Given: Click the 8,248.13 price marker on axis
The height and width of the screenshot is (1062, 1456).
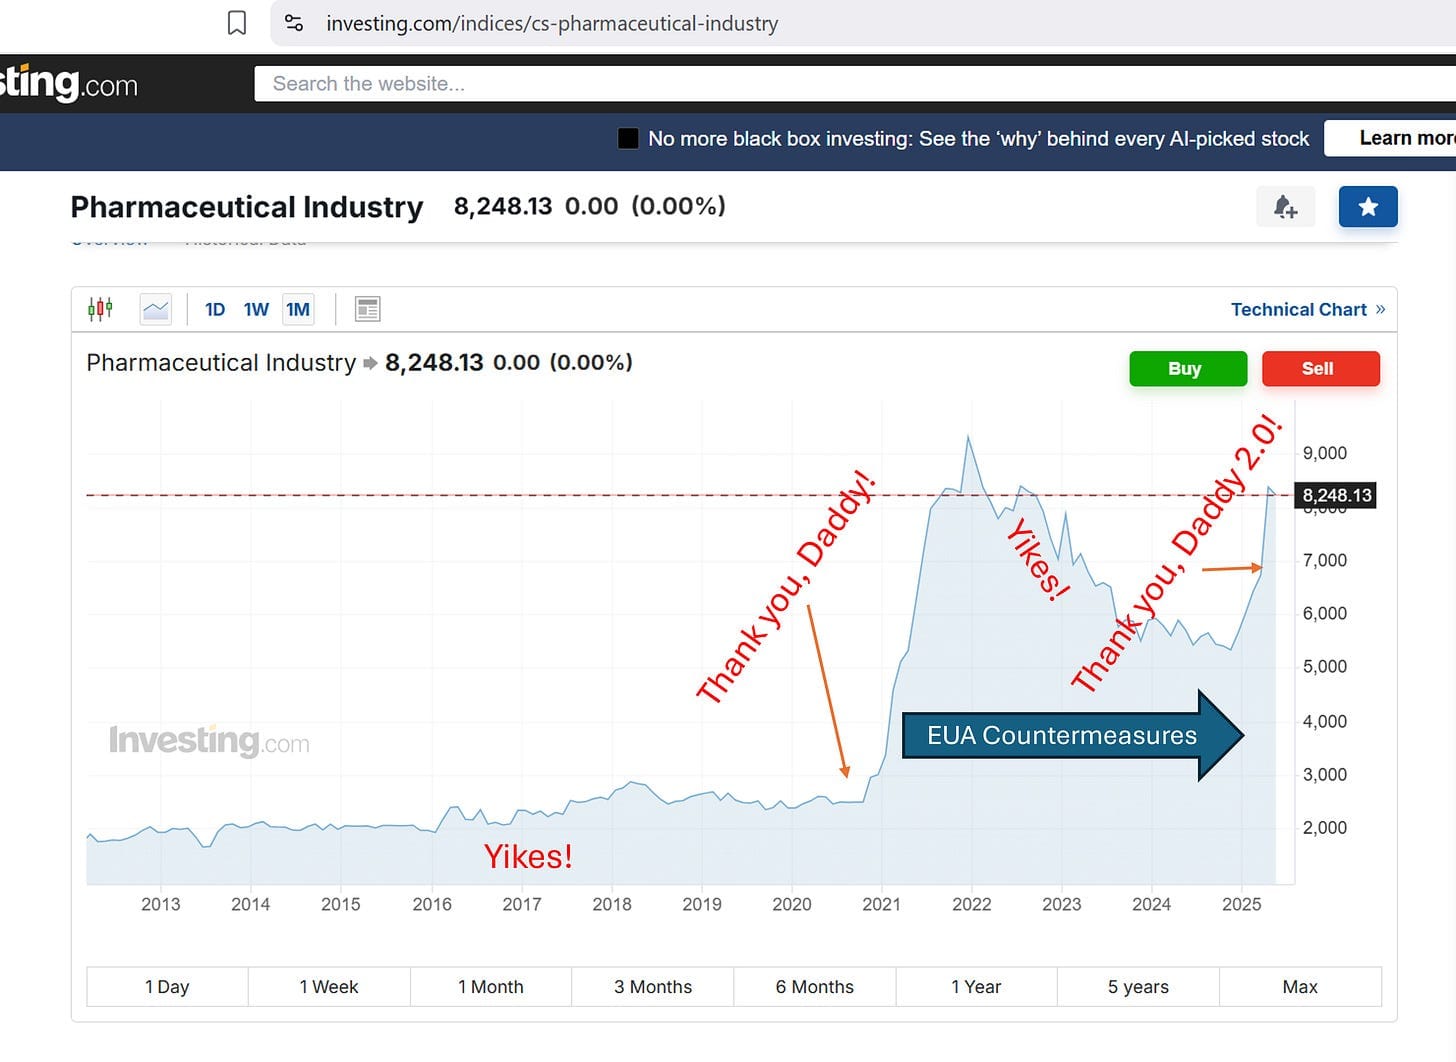Looking at the screenshot, I should [x=1336, y=495].
